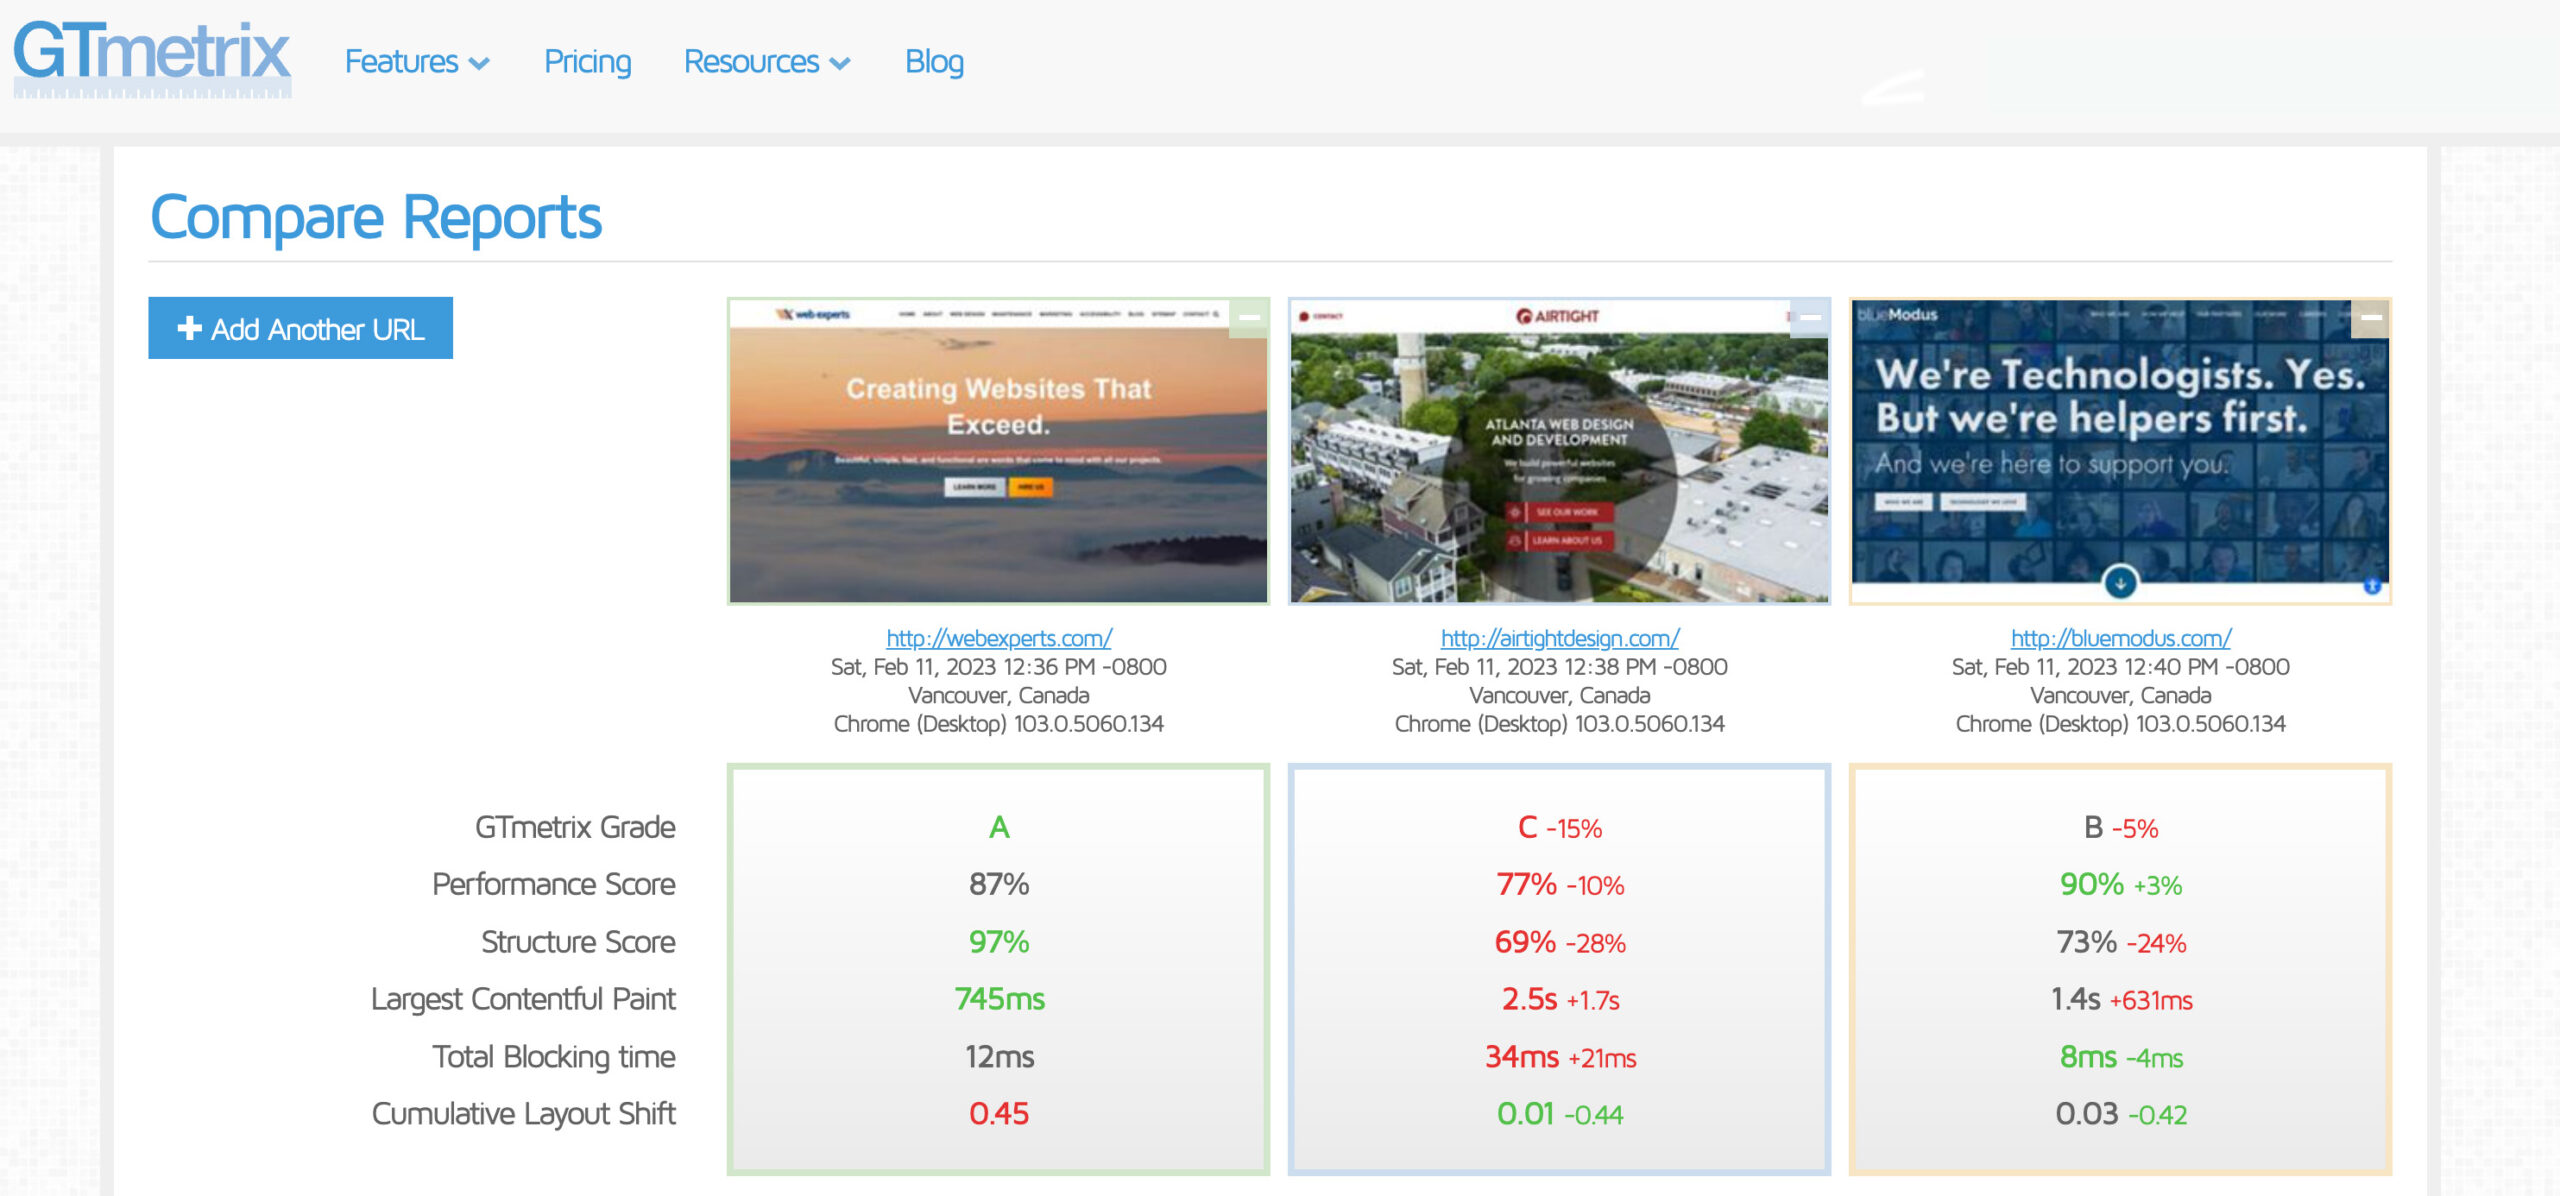This screenshot has width=2560, height=1196.
Task: Click the Airtight logo in the second thumbnail
Action: tap(1558, 316)
